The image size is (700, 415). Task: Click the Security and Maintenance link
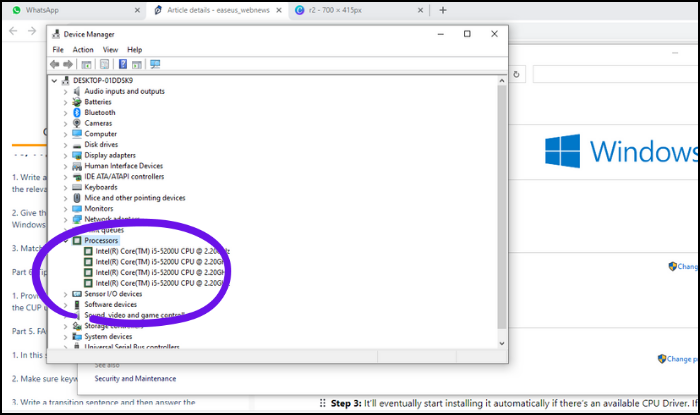tap(135, 378)
